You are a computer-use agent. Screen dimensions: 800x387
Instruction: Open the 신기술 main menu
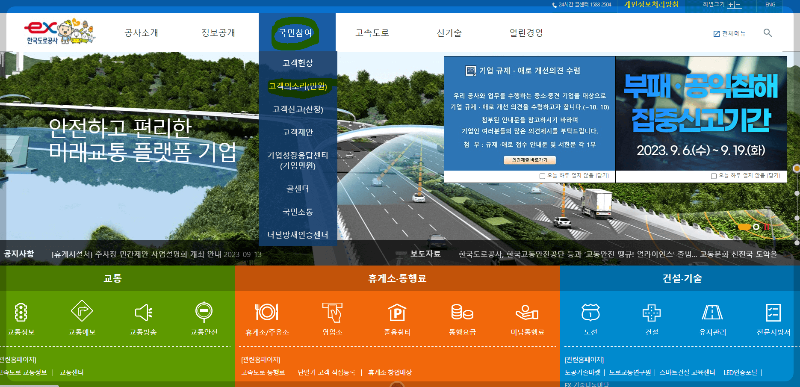[449, 33]
